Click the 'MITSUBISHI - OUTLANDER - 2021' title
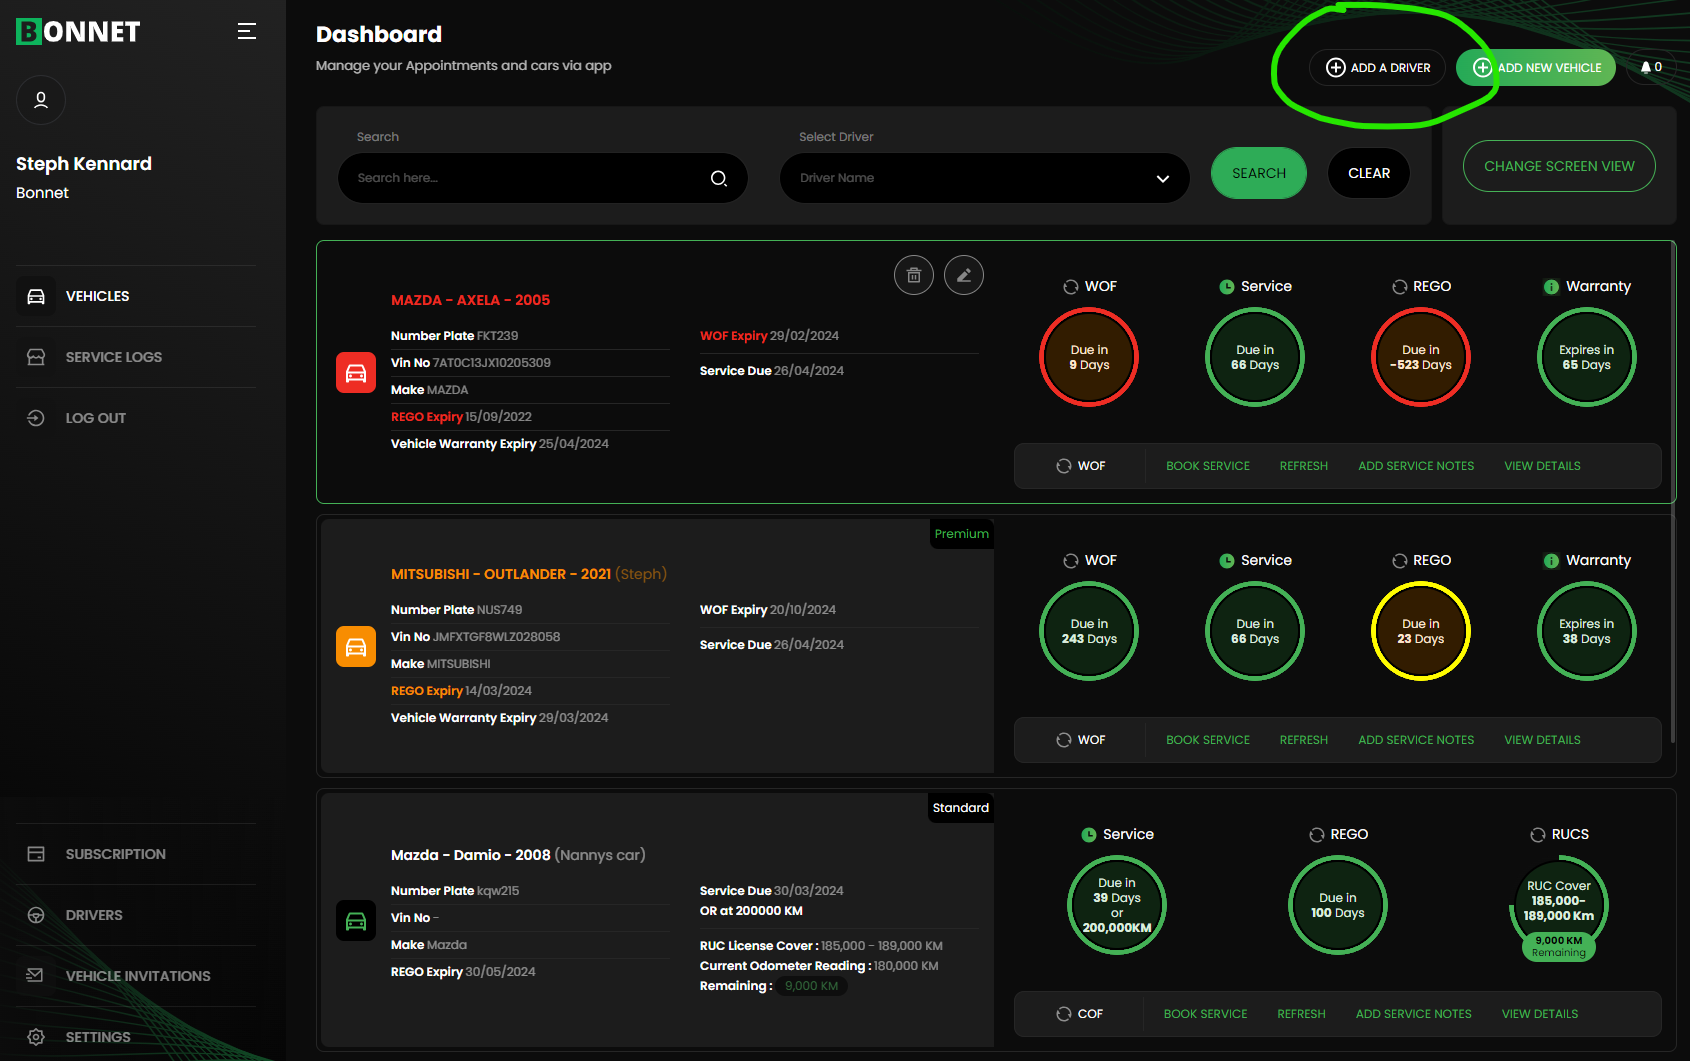 501,574
